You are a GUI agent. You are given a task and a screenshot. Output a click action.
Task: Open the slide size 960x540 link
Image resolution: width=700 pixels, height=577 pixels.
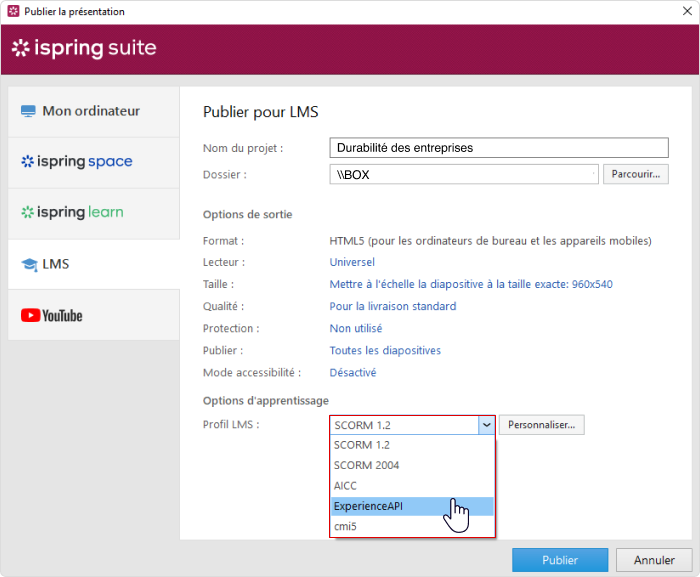(471, 284)
